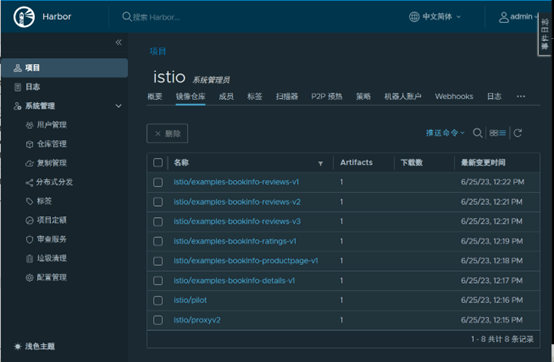The image size is (554, 362).
Task: Switch list/card view icon
Action: [x=497, y=133]
